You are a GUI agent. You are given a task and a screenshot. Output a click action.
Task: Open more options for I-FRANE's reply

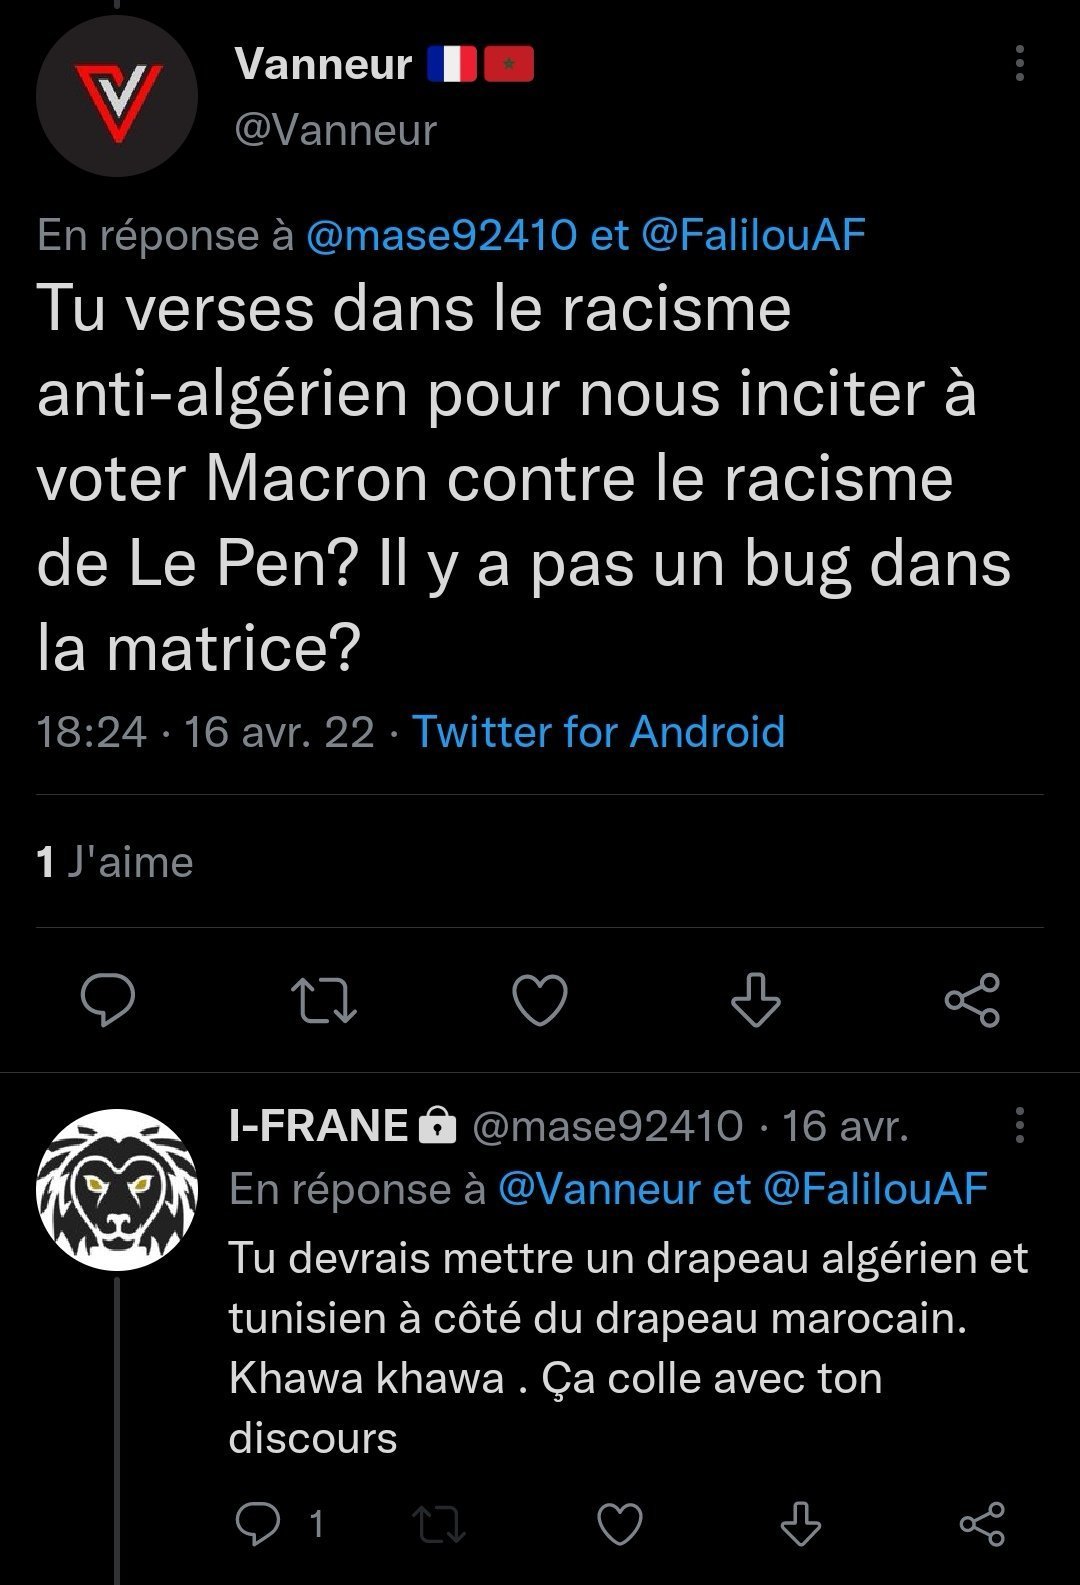1019,1125
